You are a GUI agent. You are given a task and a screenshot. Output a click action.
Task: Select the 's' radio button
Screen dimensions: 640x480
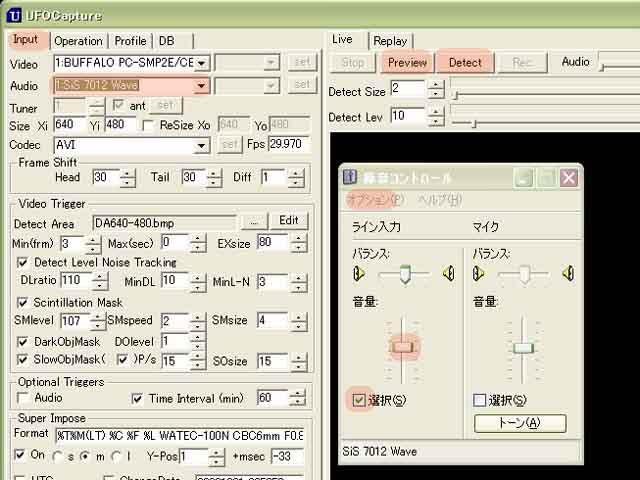click(x=58, y=456)
